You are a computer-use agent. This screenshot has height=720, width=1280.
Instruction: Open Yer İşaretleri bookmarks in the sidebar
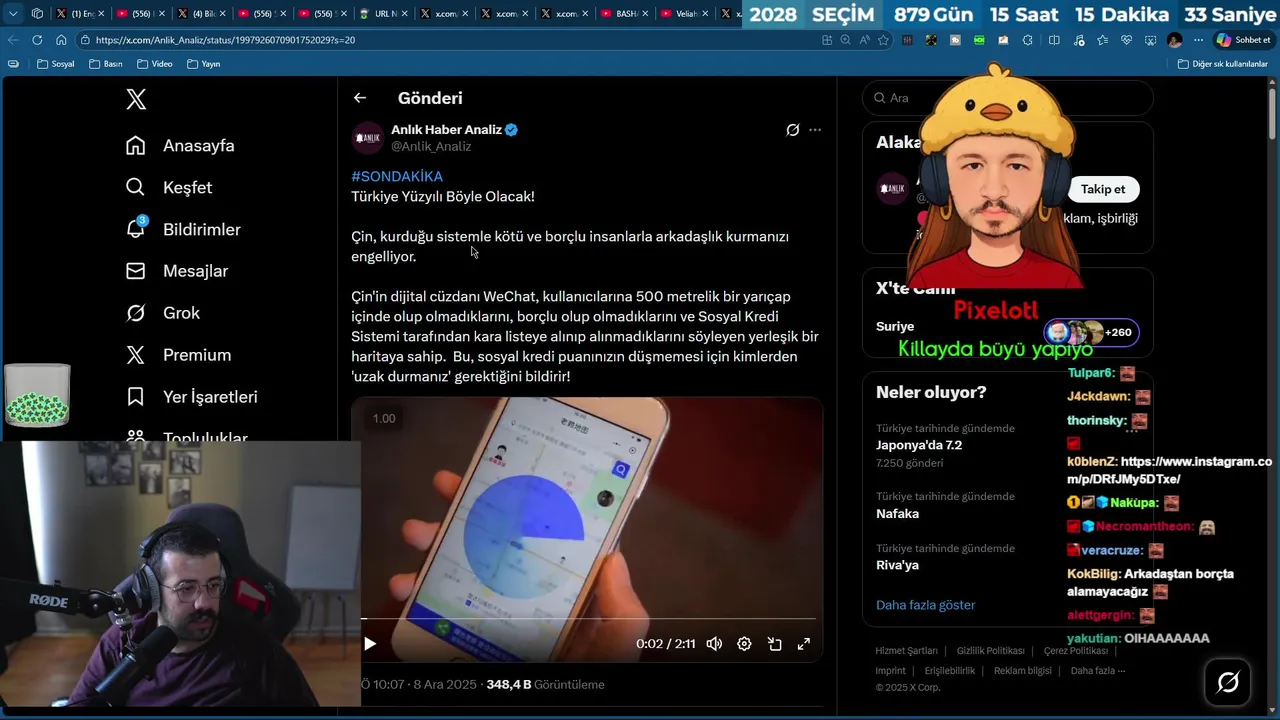pyautogui.click(x=192, y=397)
